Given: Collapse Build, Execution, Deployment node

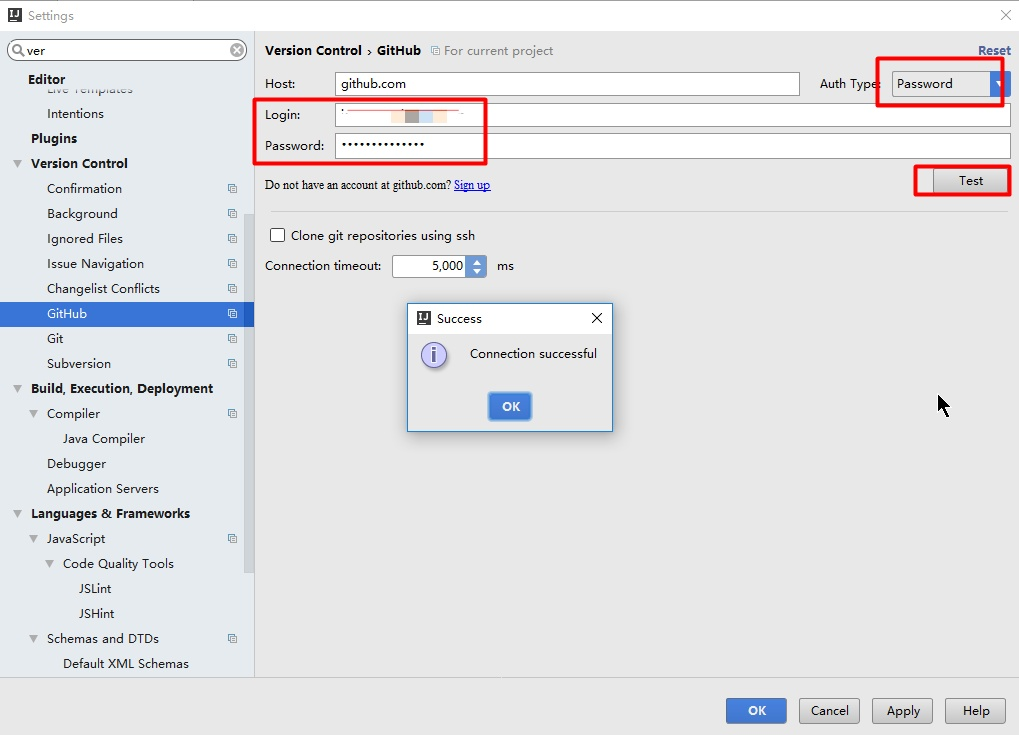Looking at the screenshot, I should point(18,389).
